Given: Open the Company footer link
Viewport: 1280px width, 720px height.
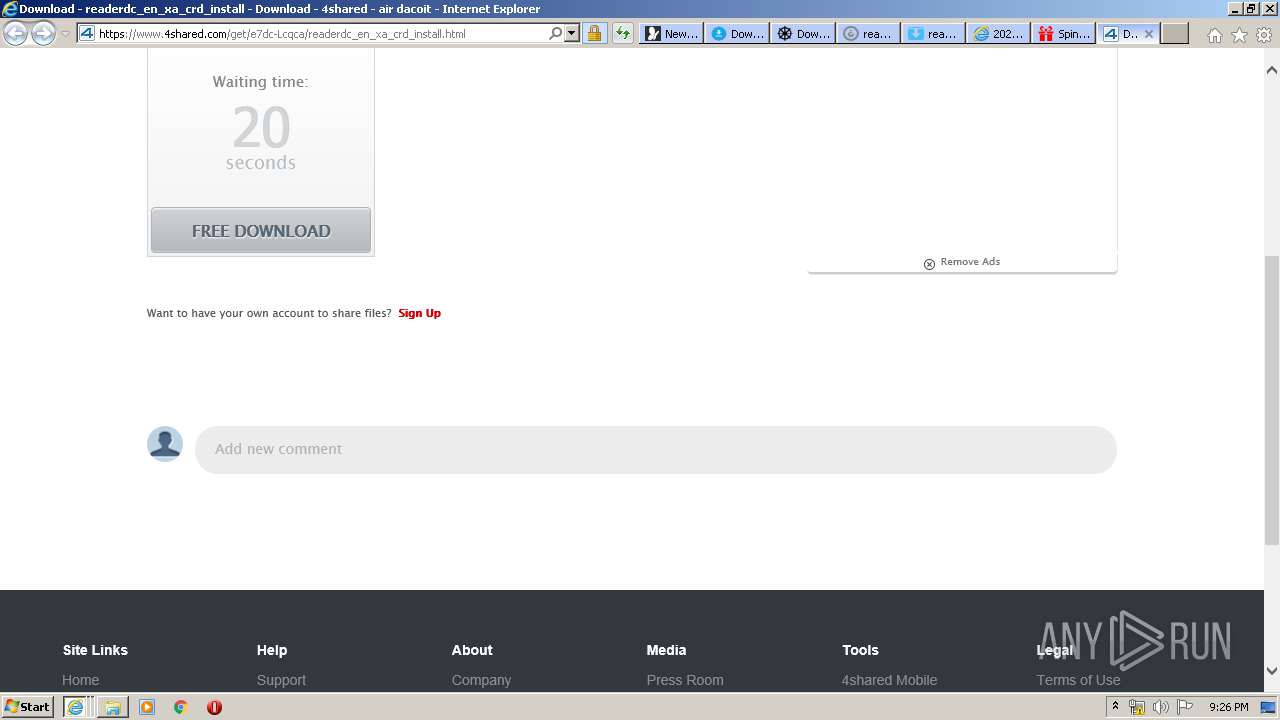Looking at the screenshot, I should pos(481,680).
